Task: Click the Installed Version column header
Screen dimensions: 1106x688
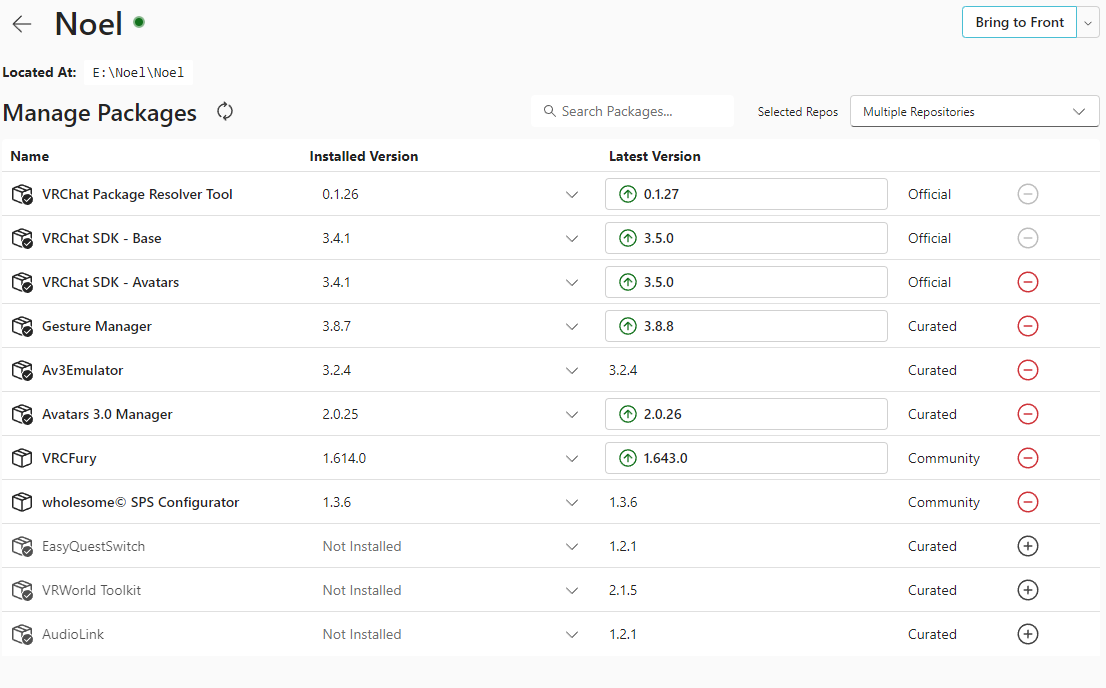Action: [364, 157]
